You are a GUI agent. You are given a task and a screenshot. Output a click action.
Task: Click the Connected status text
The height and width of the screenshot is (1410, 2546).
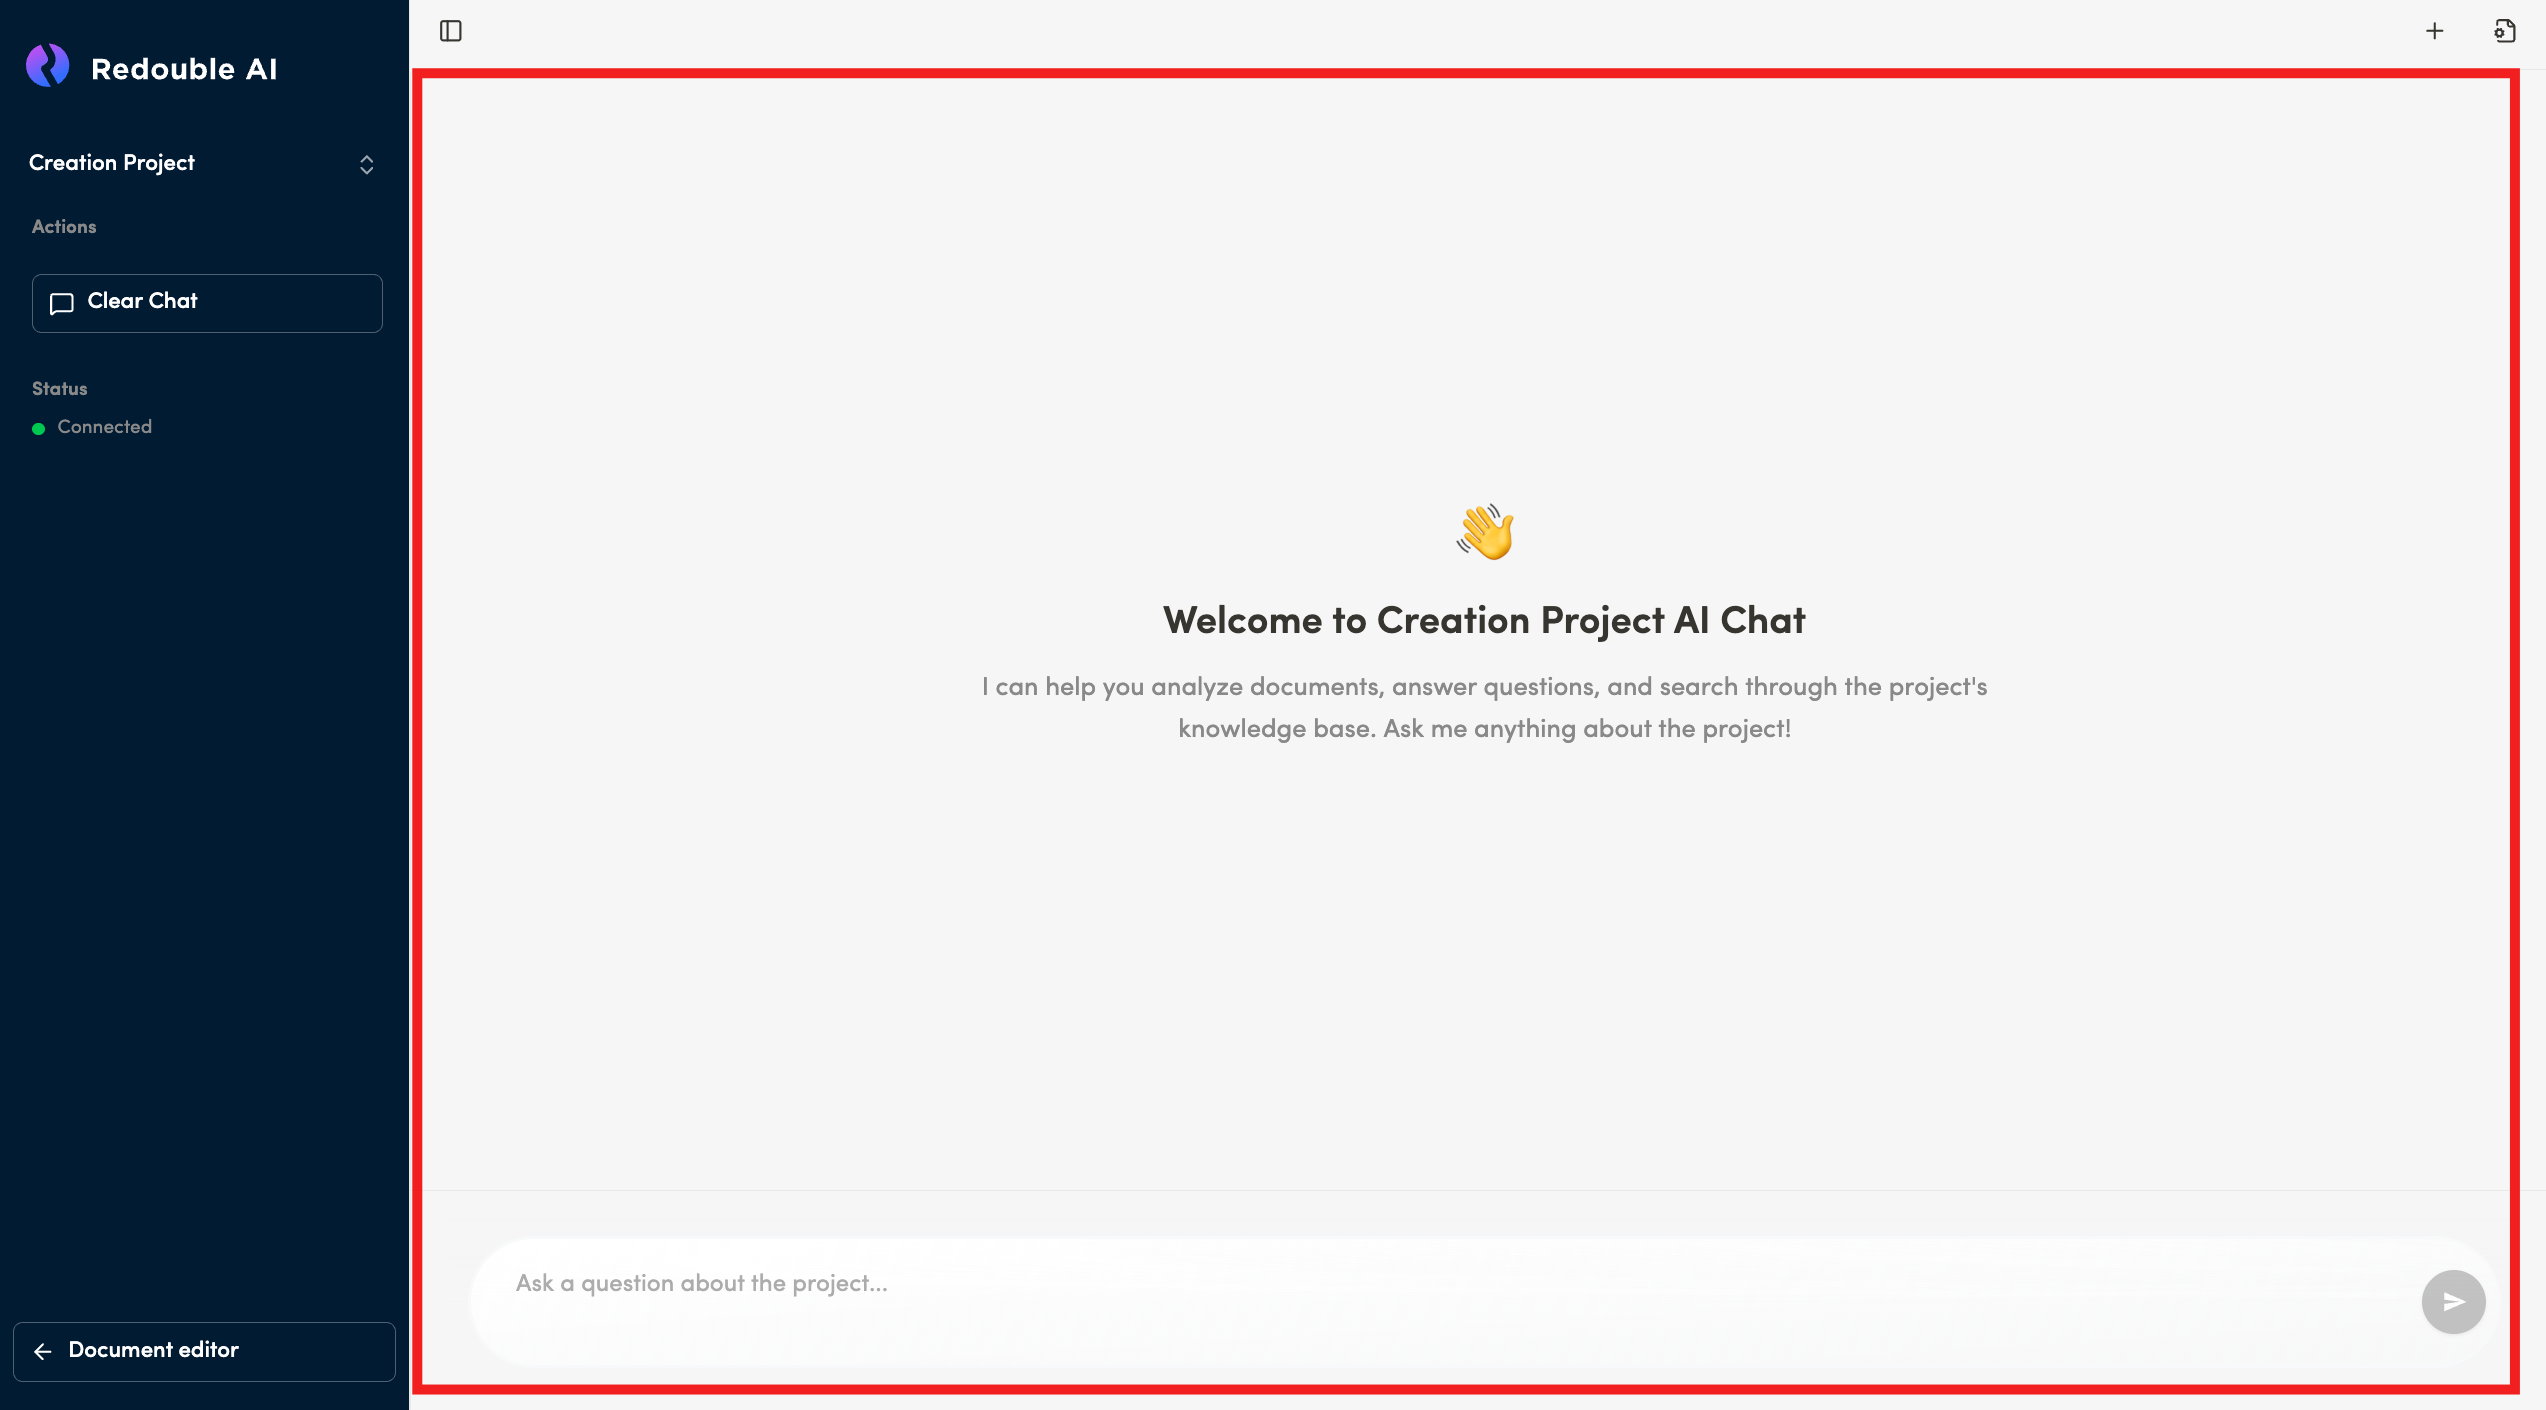105,427
